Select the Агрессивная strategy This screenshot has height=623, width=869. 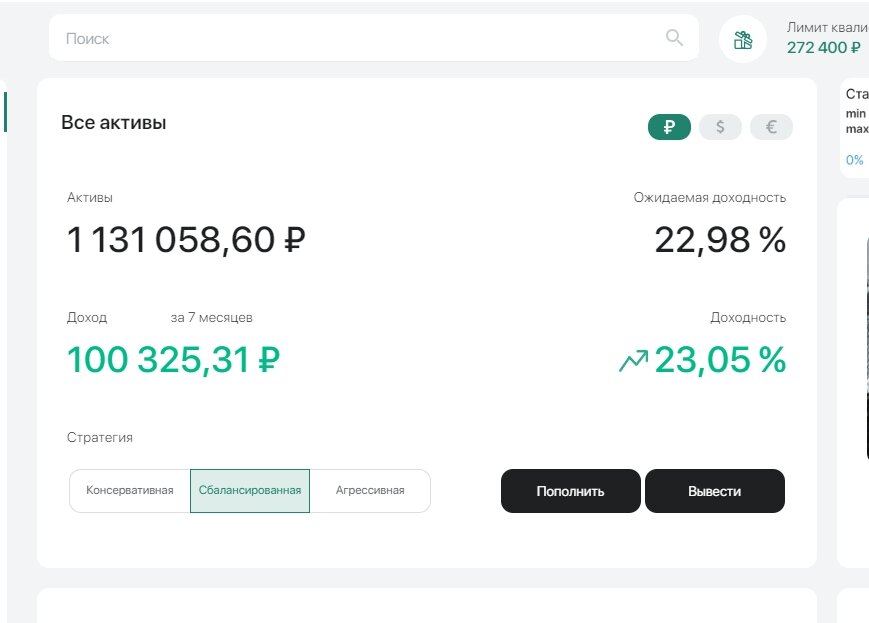(x=371, y=490)
